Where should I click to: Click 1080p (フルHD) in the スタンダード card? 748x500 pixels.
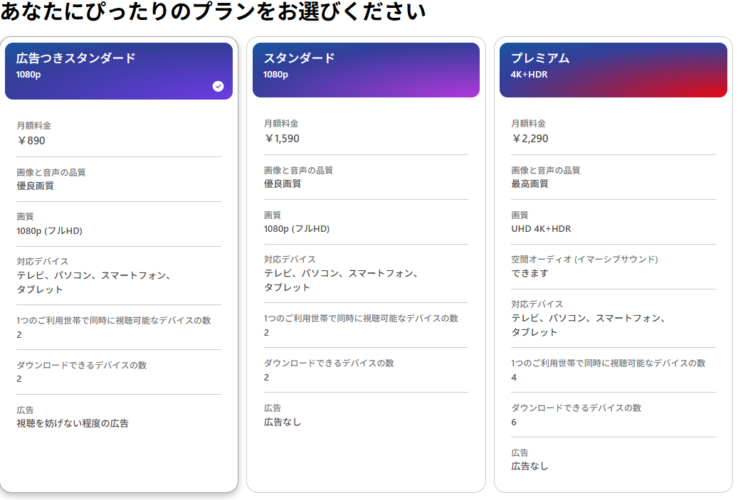297,229
